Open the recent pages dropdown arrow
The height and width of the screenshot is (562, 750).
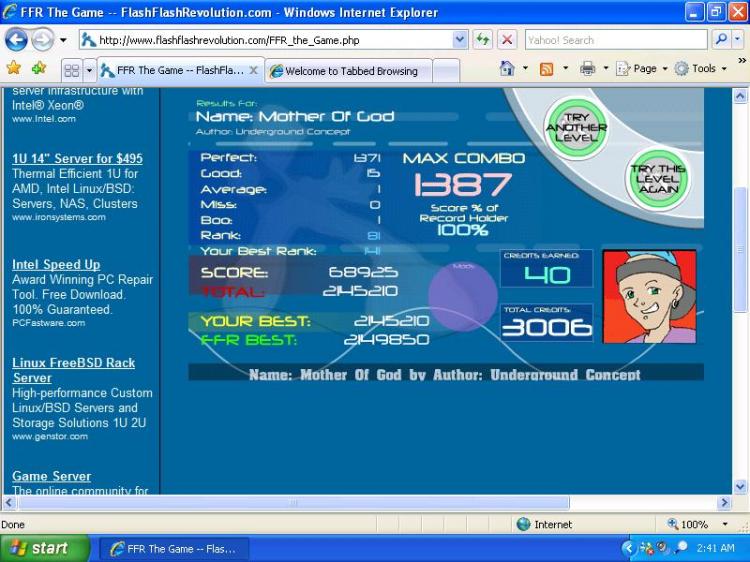(x=63, y=40)
